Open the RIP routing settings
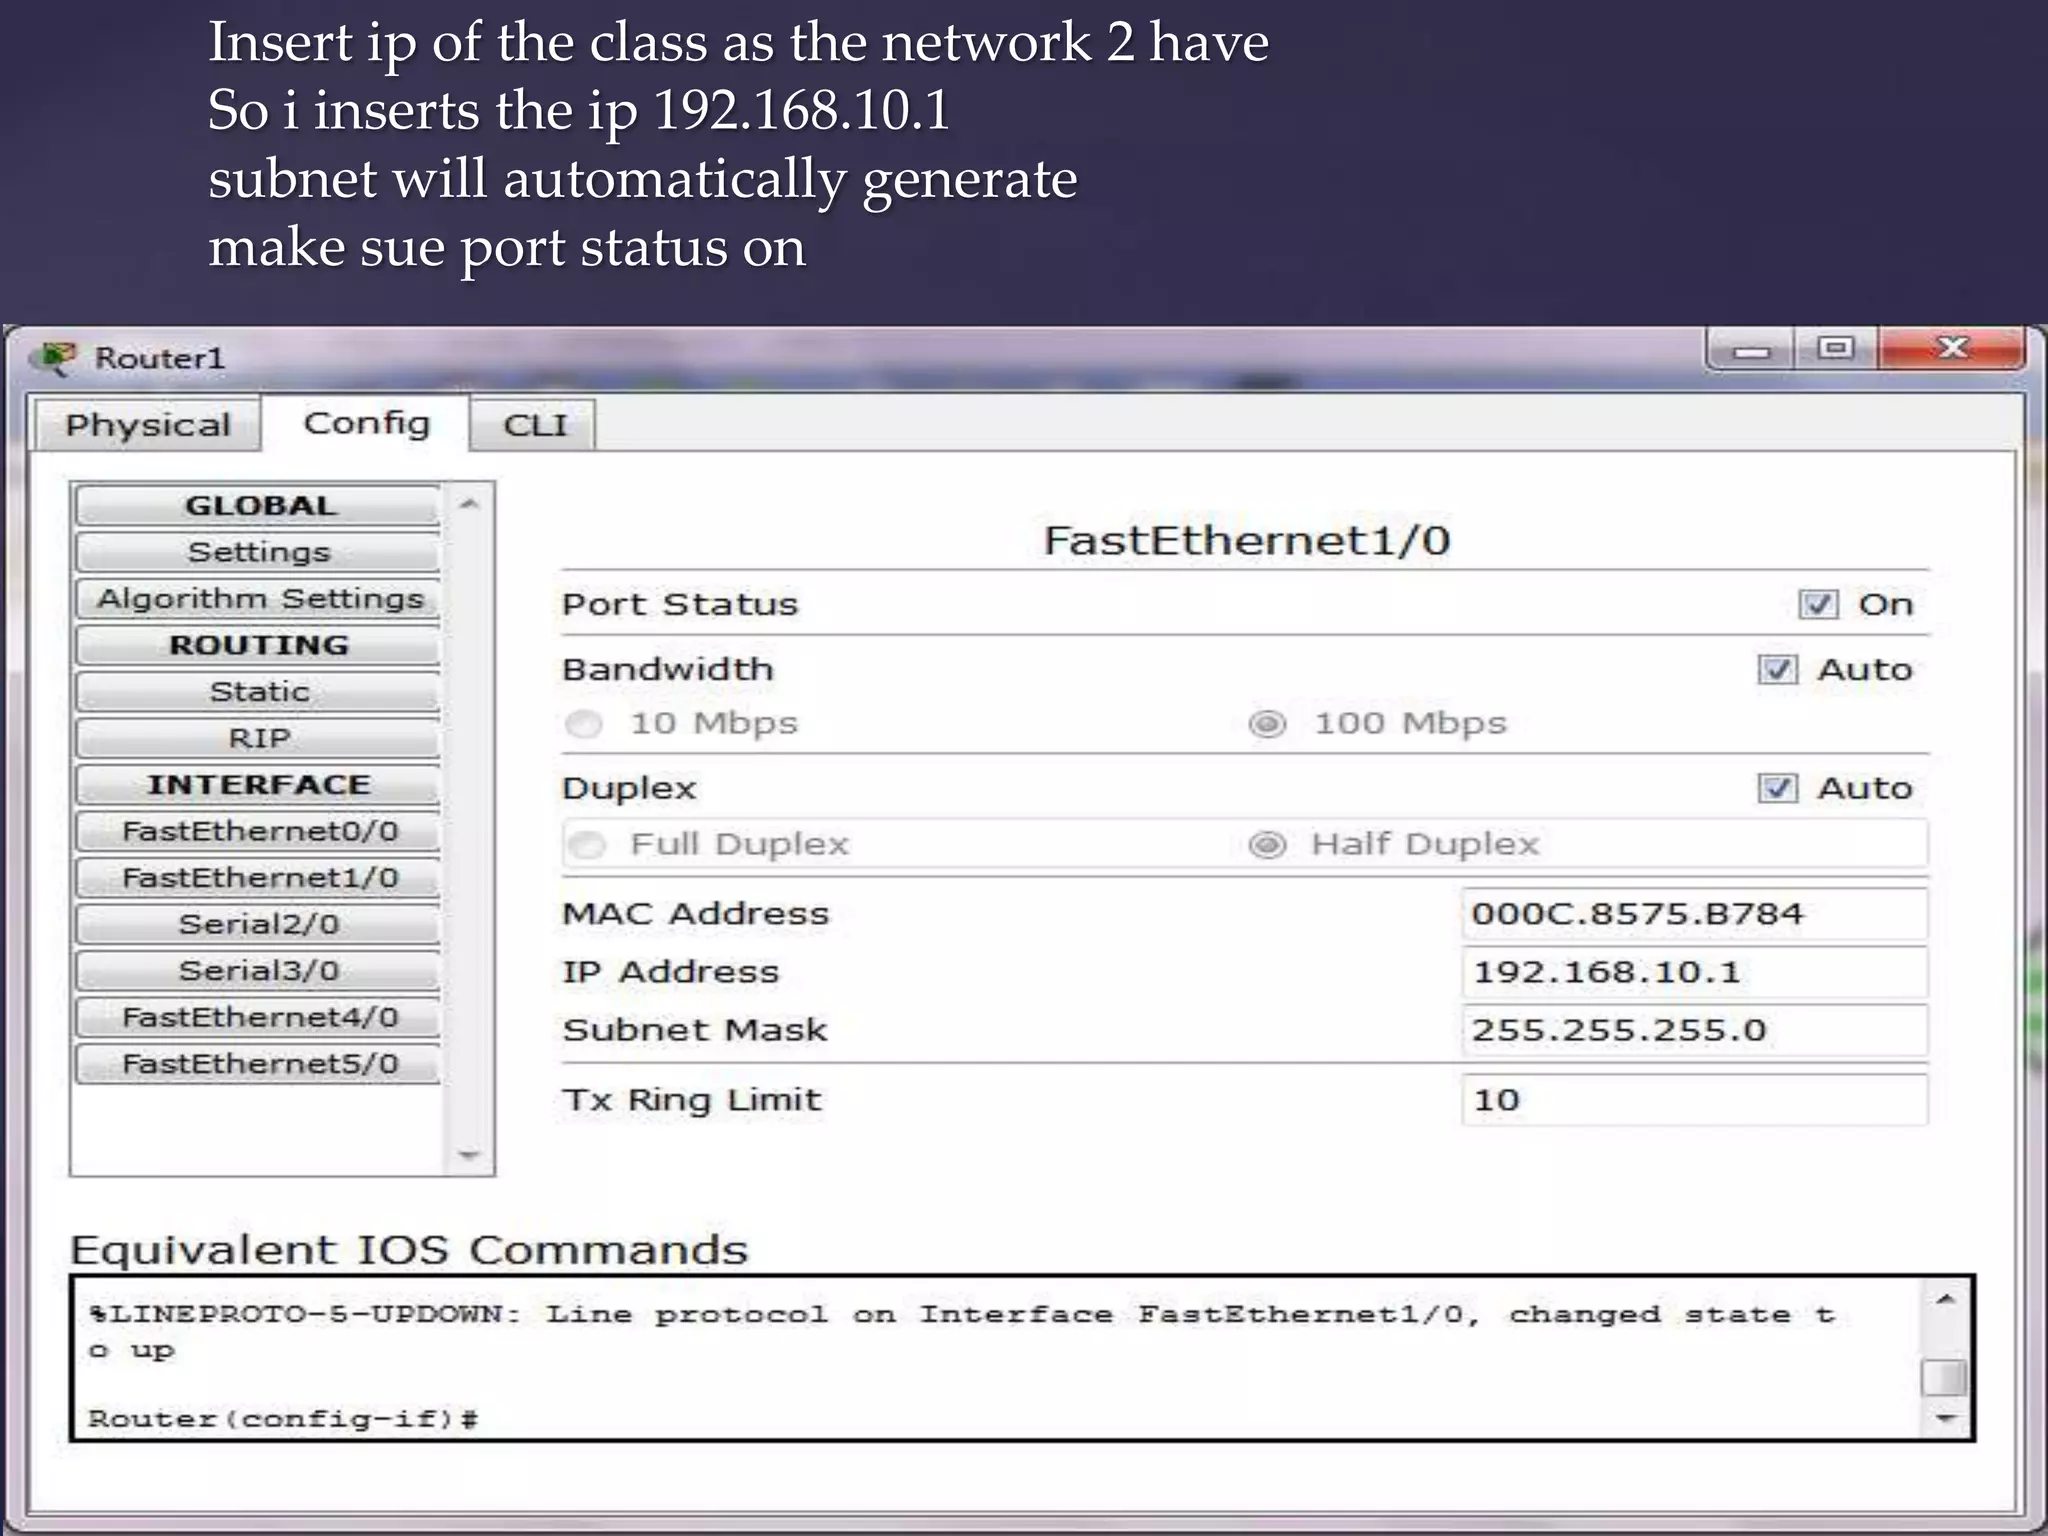 (x=258, y=738)
